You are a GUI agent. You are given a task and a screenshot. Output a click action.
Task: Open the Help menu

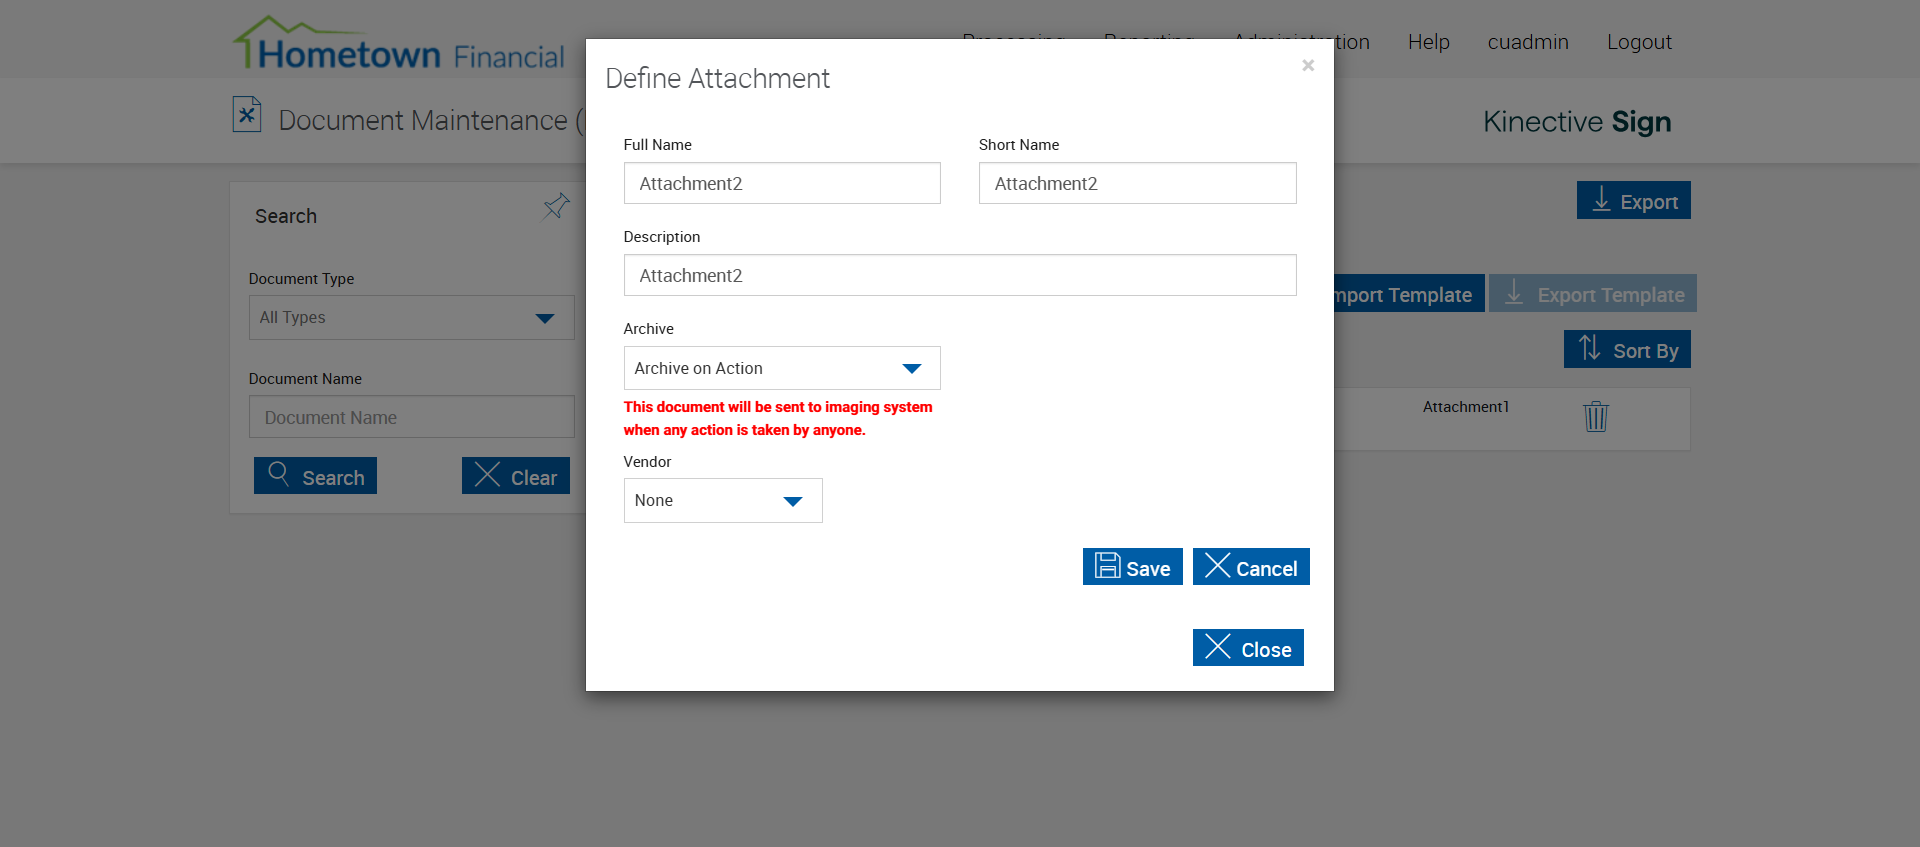click(1428, 42)
